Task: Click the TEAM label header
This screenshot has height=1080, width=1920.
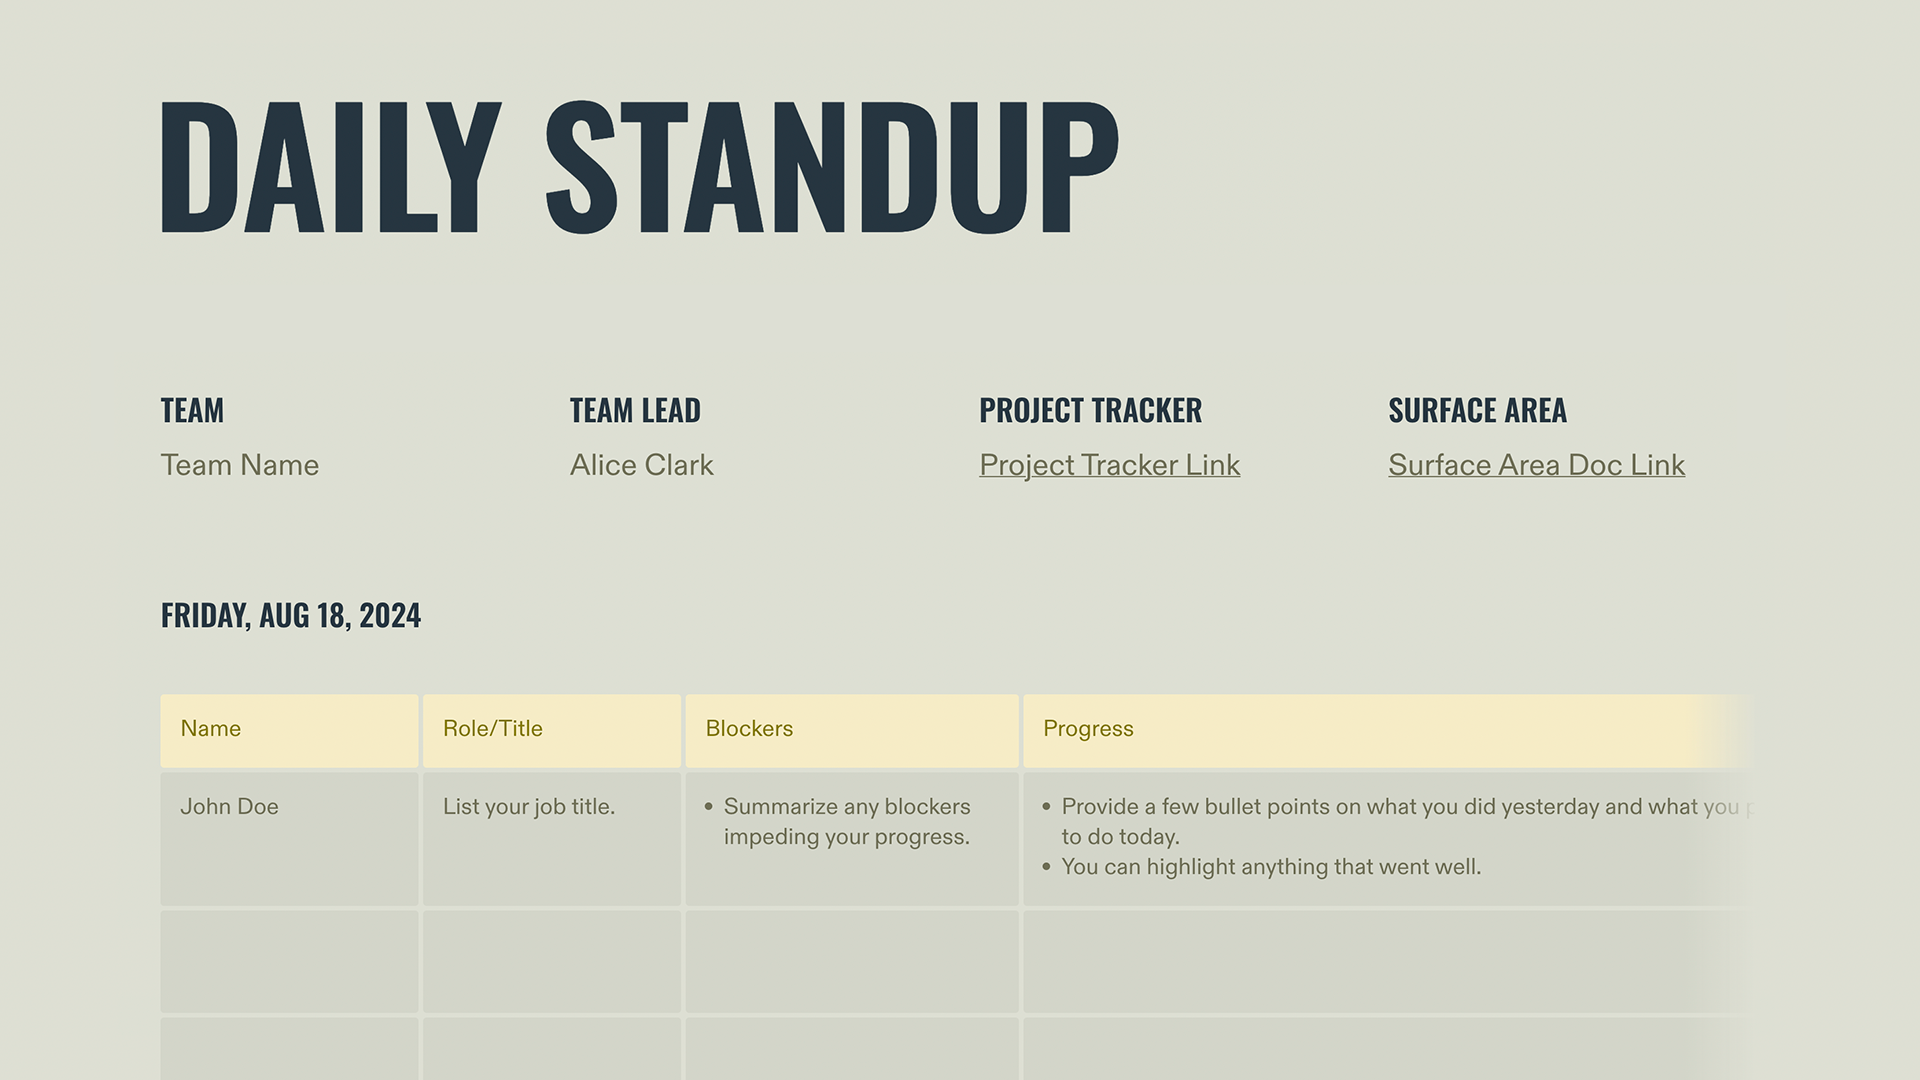Action: coord(191,409)
